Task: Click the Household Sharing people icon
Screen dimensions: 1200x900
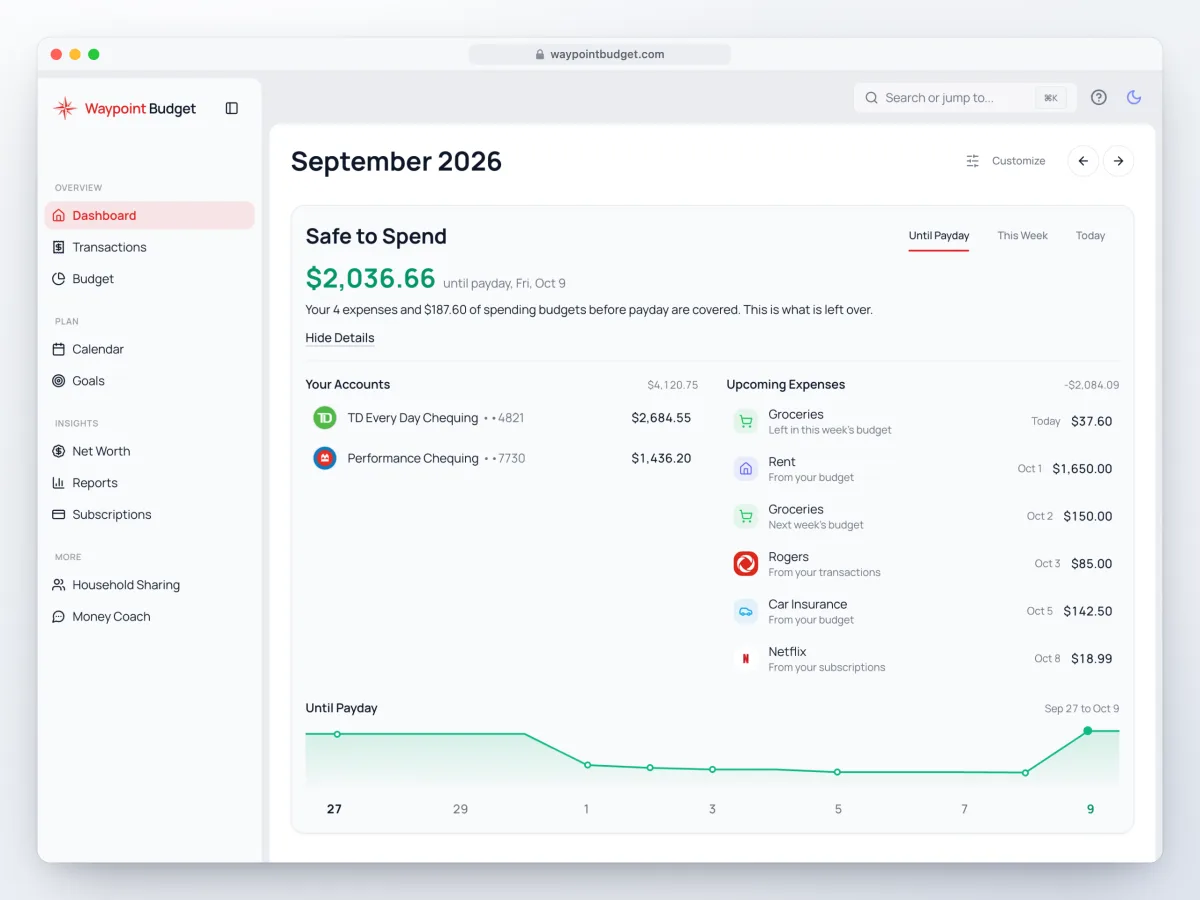Action: [58, 585]
